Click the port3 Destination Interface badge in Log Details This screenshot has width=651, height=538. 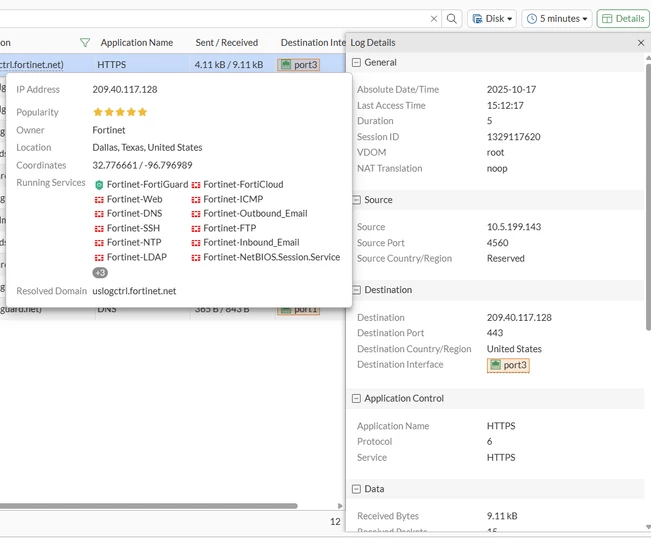pyautogui.click(x=508, y=365)
